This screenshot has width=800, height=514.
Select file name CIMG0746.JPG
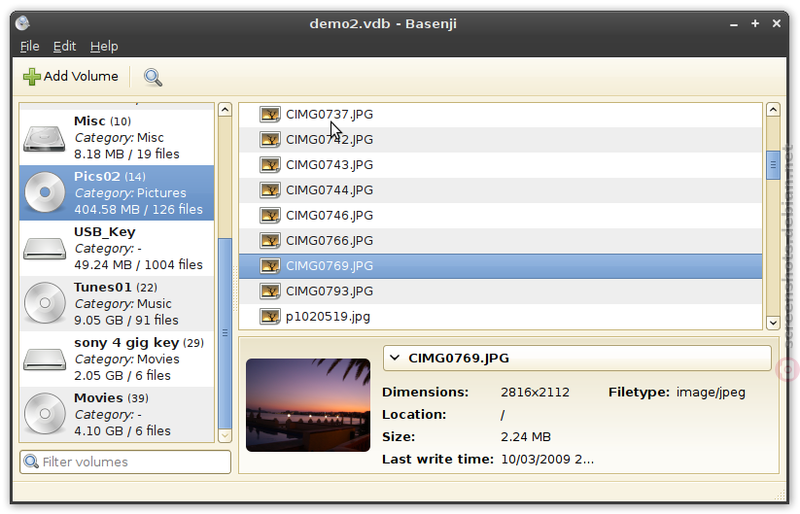329,215
